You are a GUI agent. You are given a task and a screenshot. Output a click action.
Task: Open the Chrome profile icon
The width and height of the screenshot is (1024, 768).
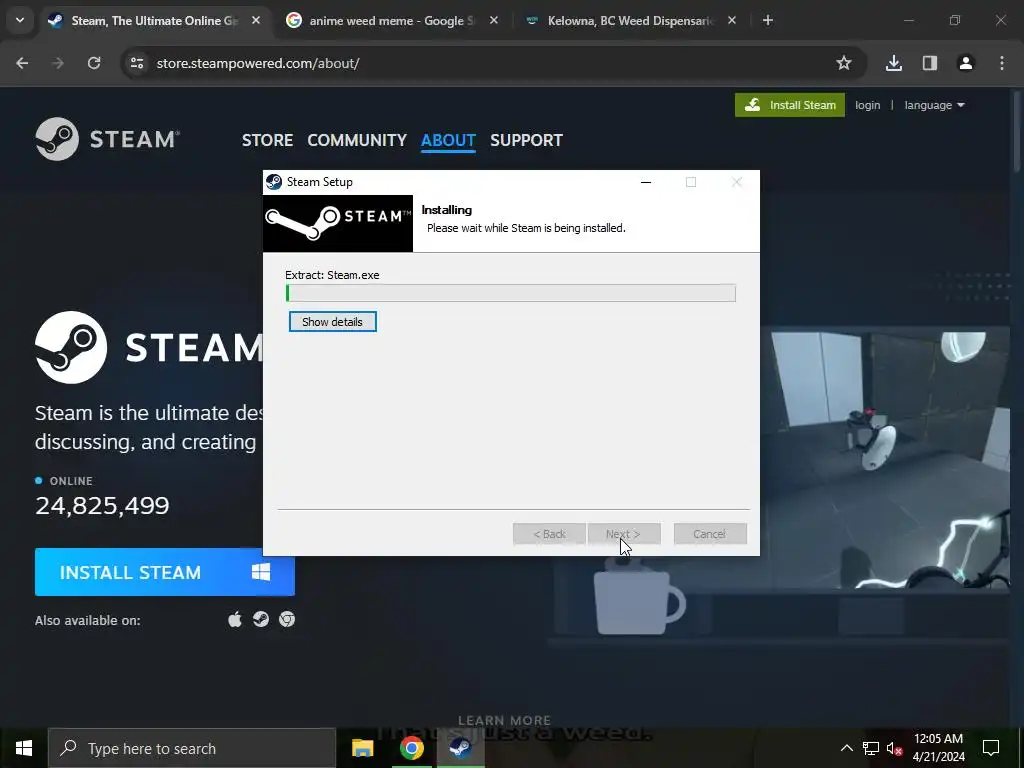click(966, 63)
